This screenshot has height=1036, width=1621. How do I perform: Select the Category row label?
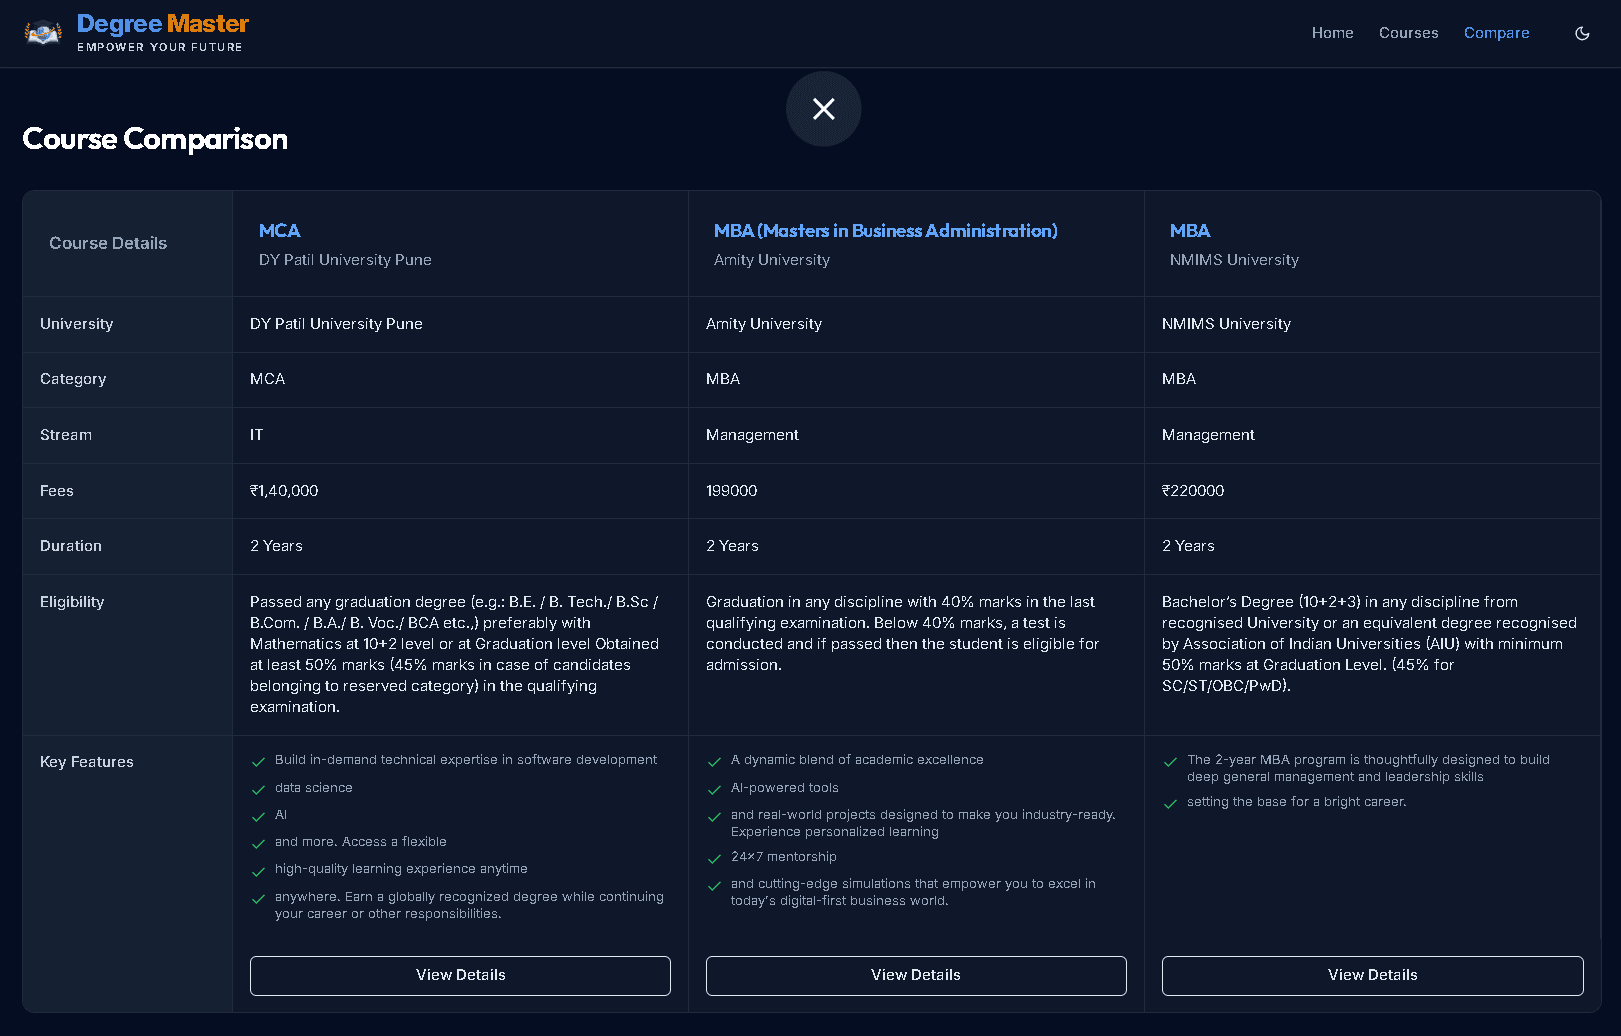click(x=73, y=379)
